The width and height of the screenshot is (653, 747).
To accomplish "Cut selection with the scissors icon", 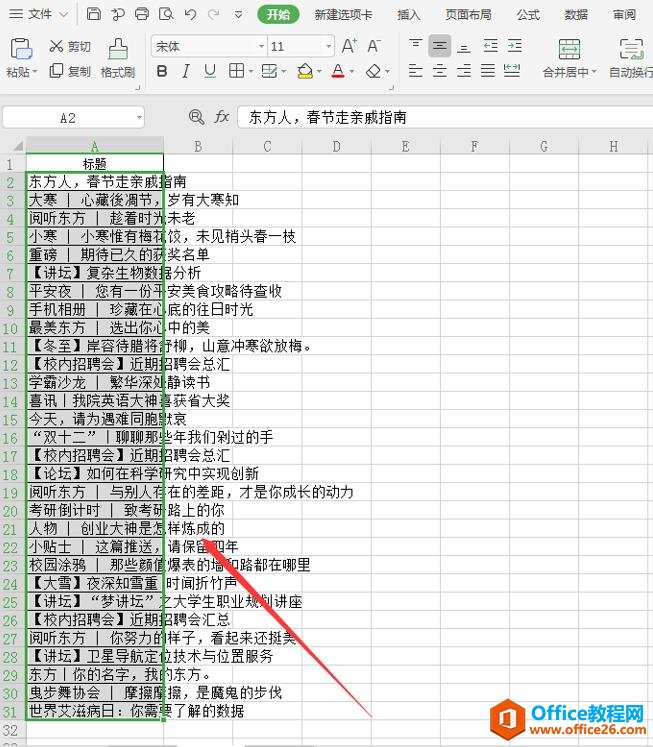I will coord(70,46).
